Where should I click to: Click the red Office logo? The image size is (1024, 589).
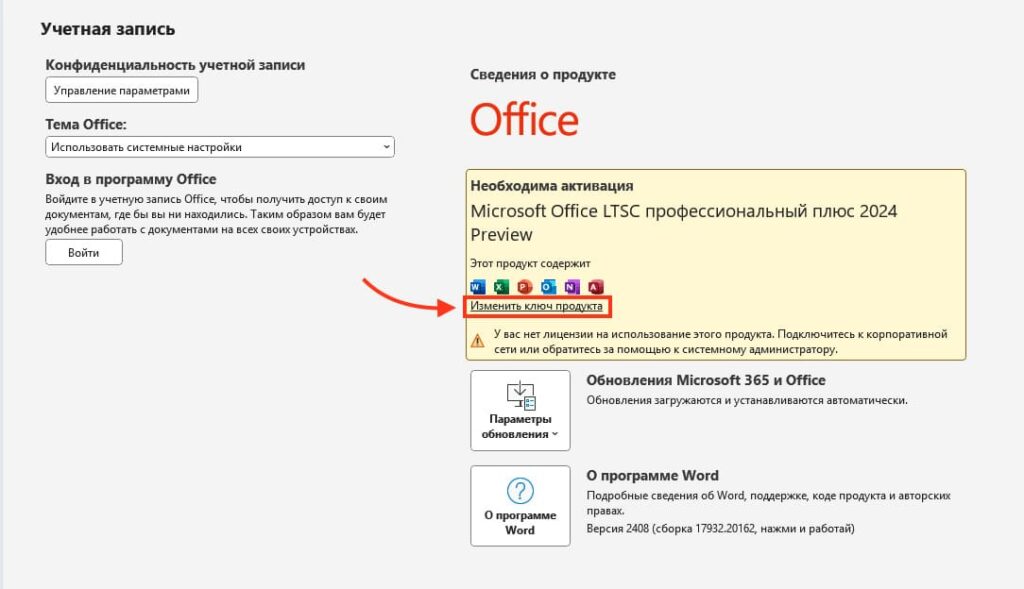click(524, 120)
